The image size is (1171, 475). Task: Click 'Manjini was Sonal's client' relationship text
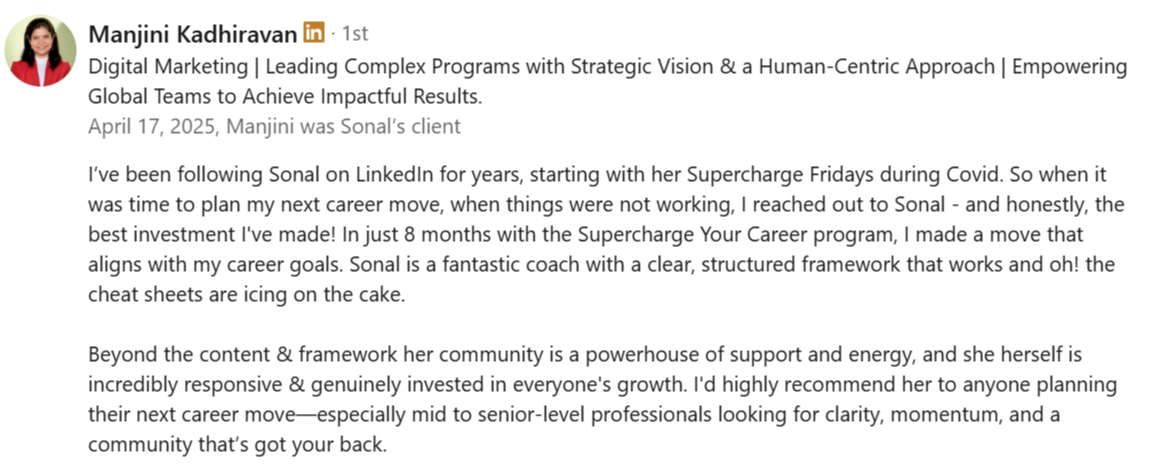tap(344, 127)
